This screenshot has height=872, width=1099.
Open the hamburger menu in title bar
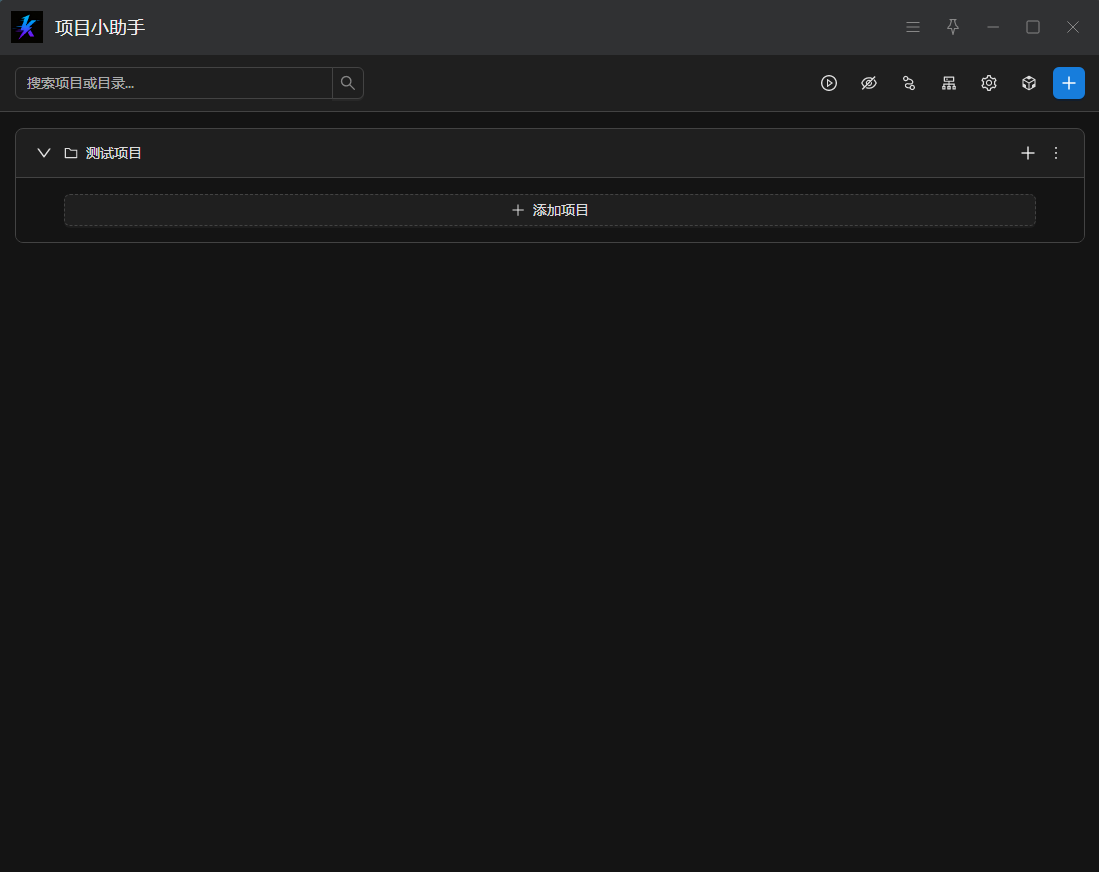click(913, 27)
